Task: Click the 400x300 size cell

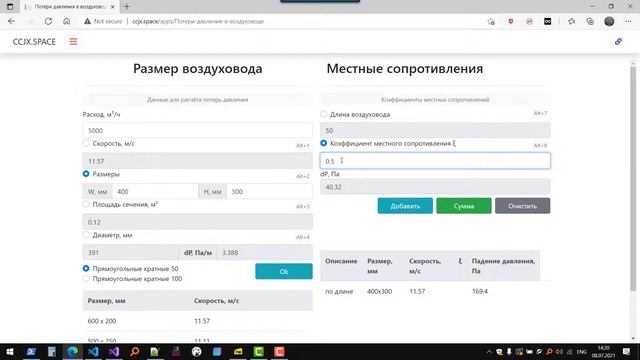Action: [379, 291]
